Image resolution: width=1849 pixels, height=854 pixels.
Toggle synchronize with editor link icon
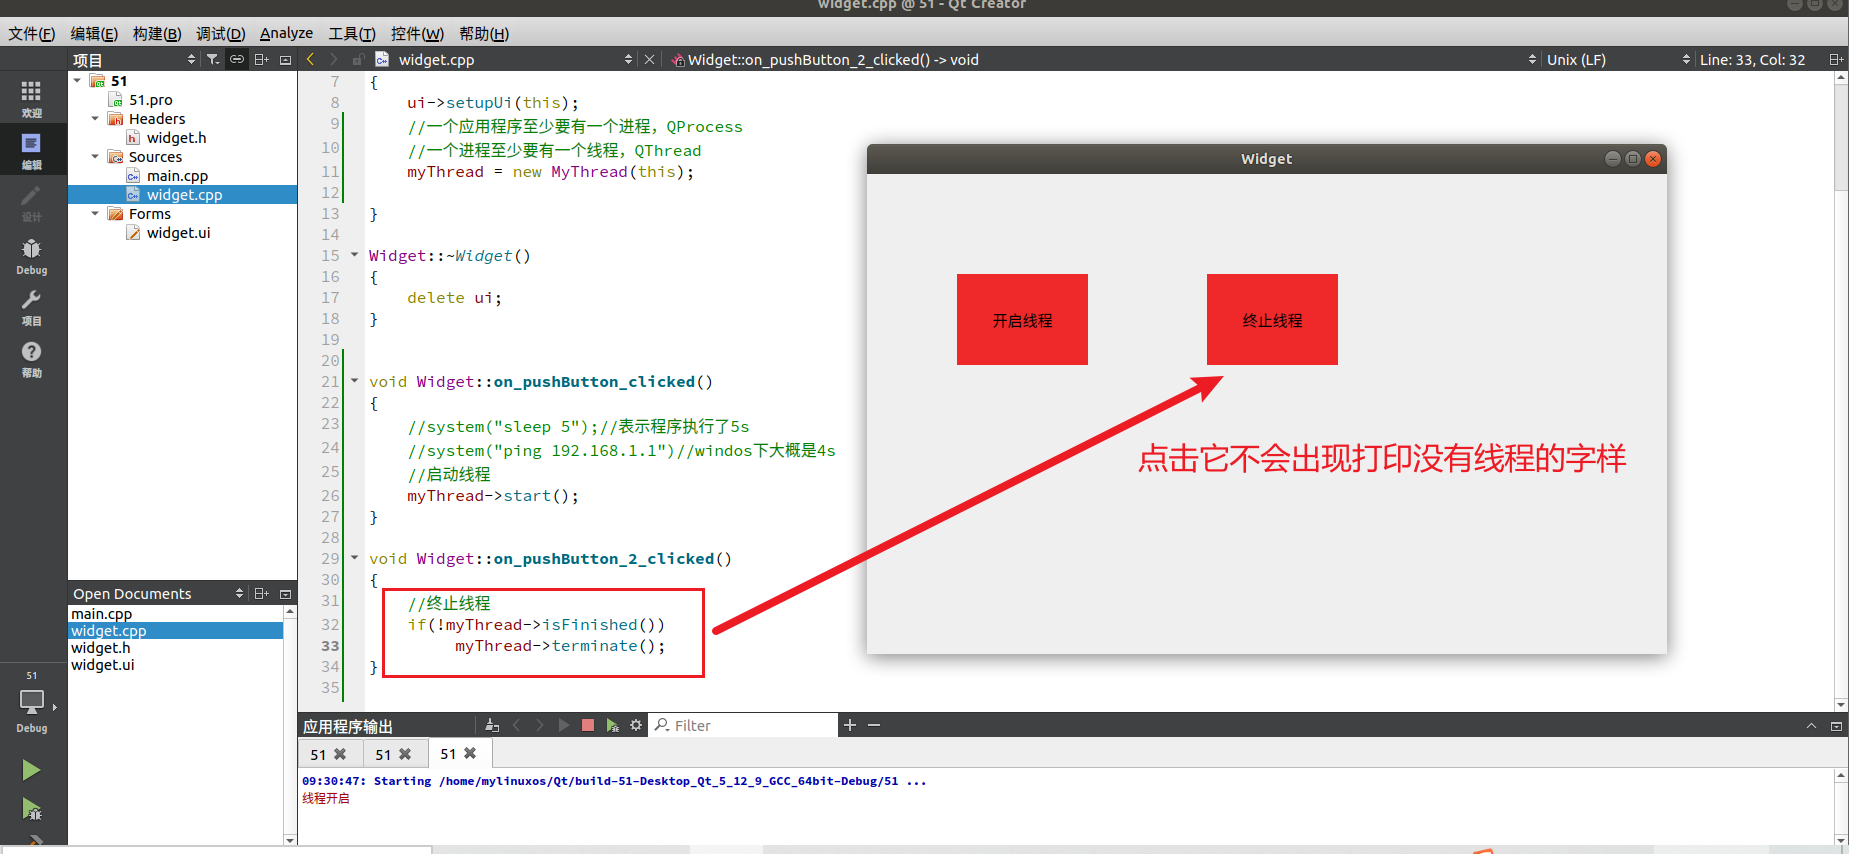coord(237,60)
